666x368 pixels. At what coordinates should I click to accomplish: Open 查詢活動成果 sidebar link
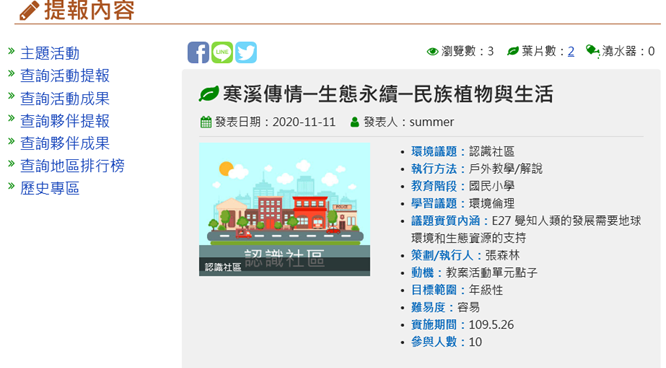point(65,98)
